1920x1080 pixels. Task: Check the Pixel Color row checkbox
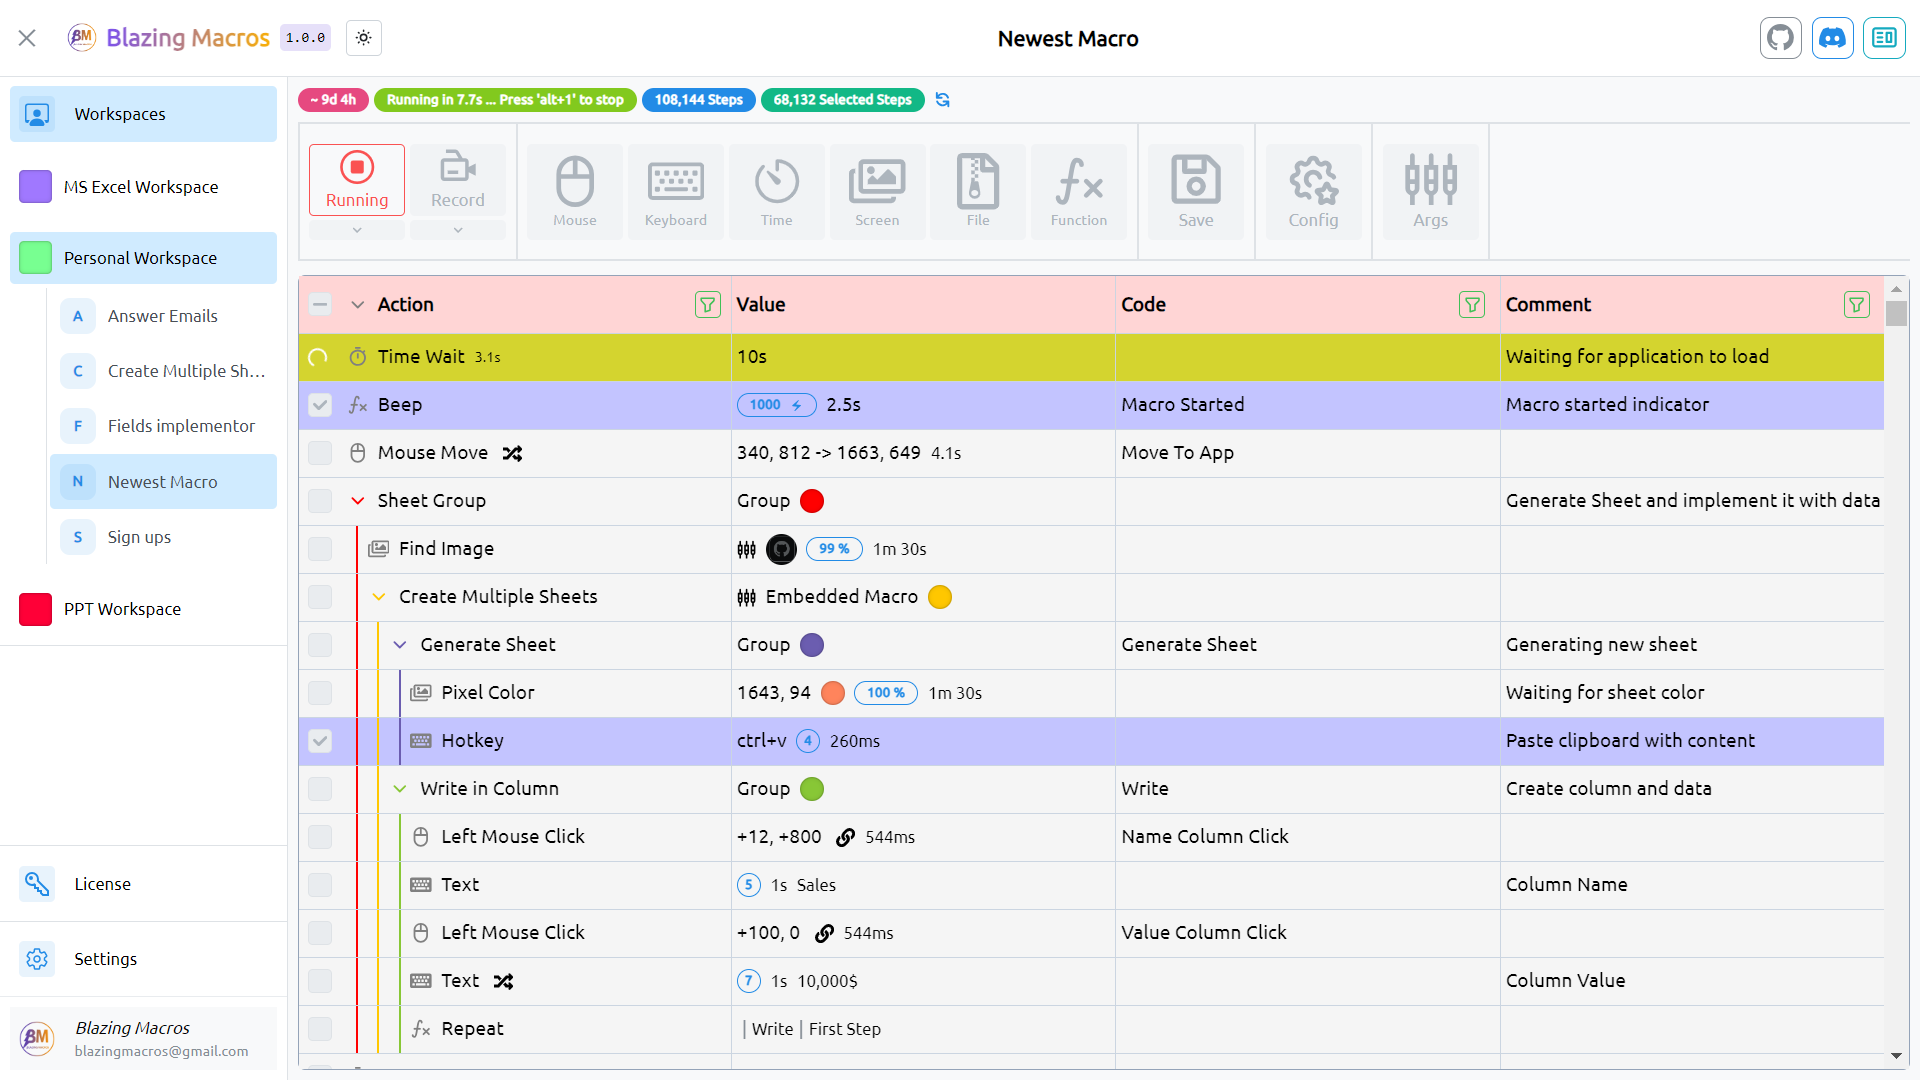(x=320, y=693)
